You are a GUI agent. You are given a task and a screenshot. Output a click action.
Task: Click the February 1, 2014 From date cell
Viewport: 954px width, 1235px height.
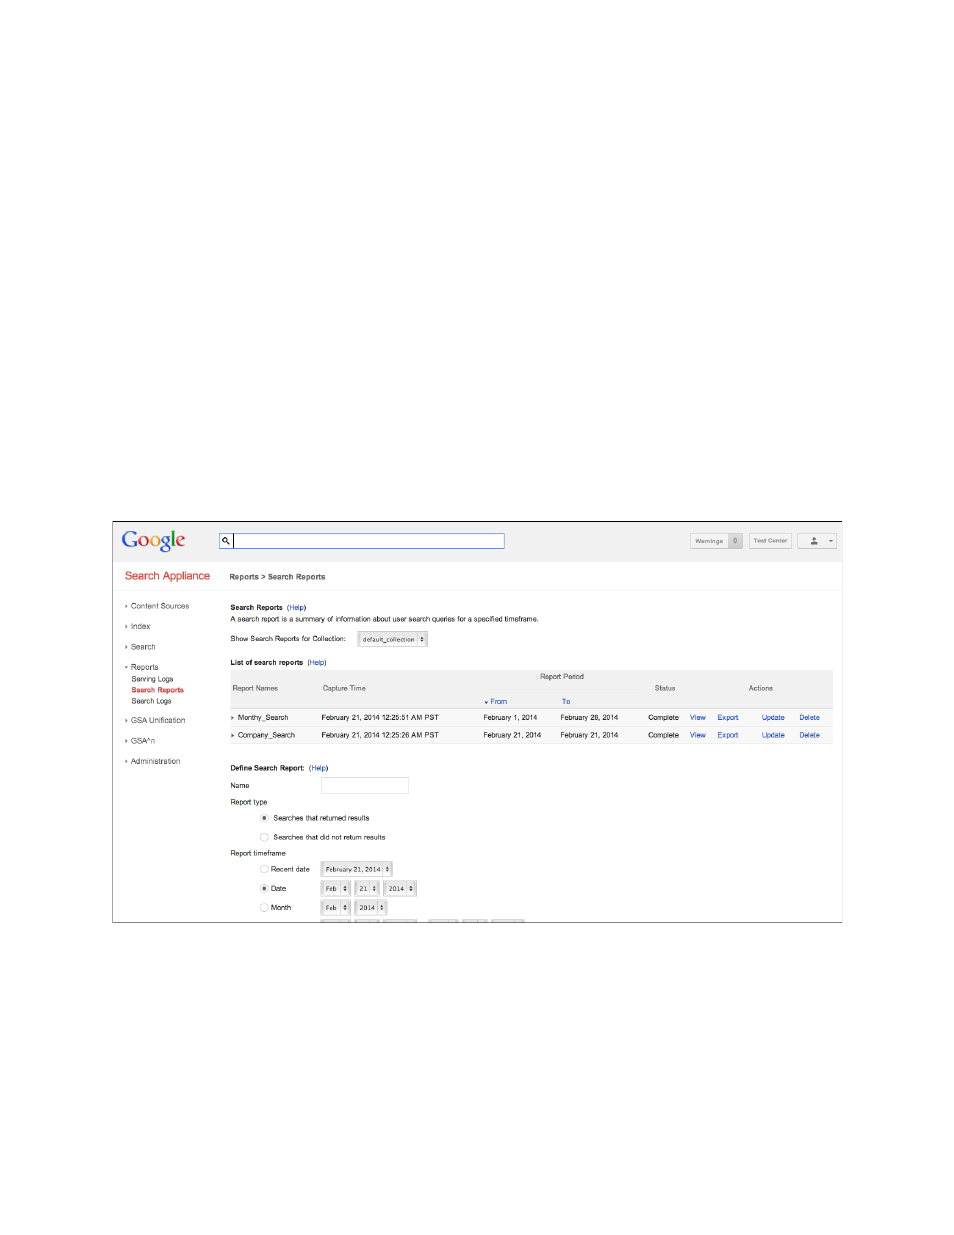click(510, 718)
